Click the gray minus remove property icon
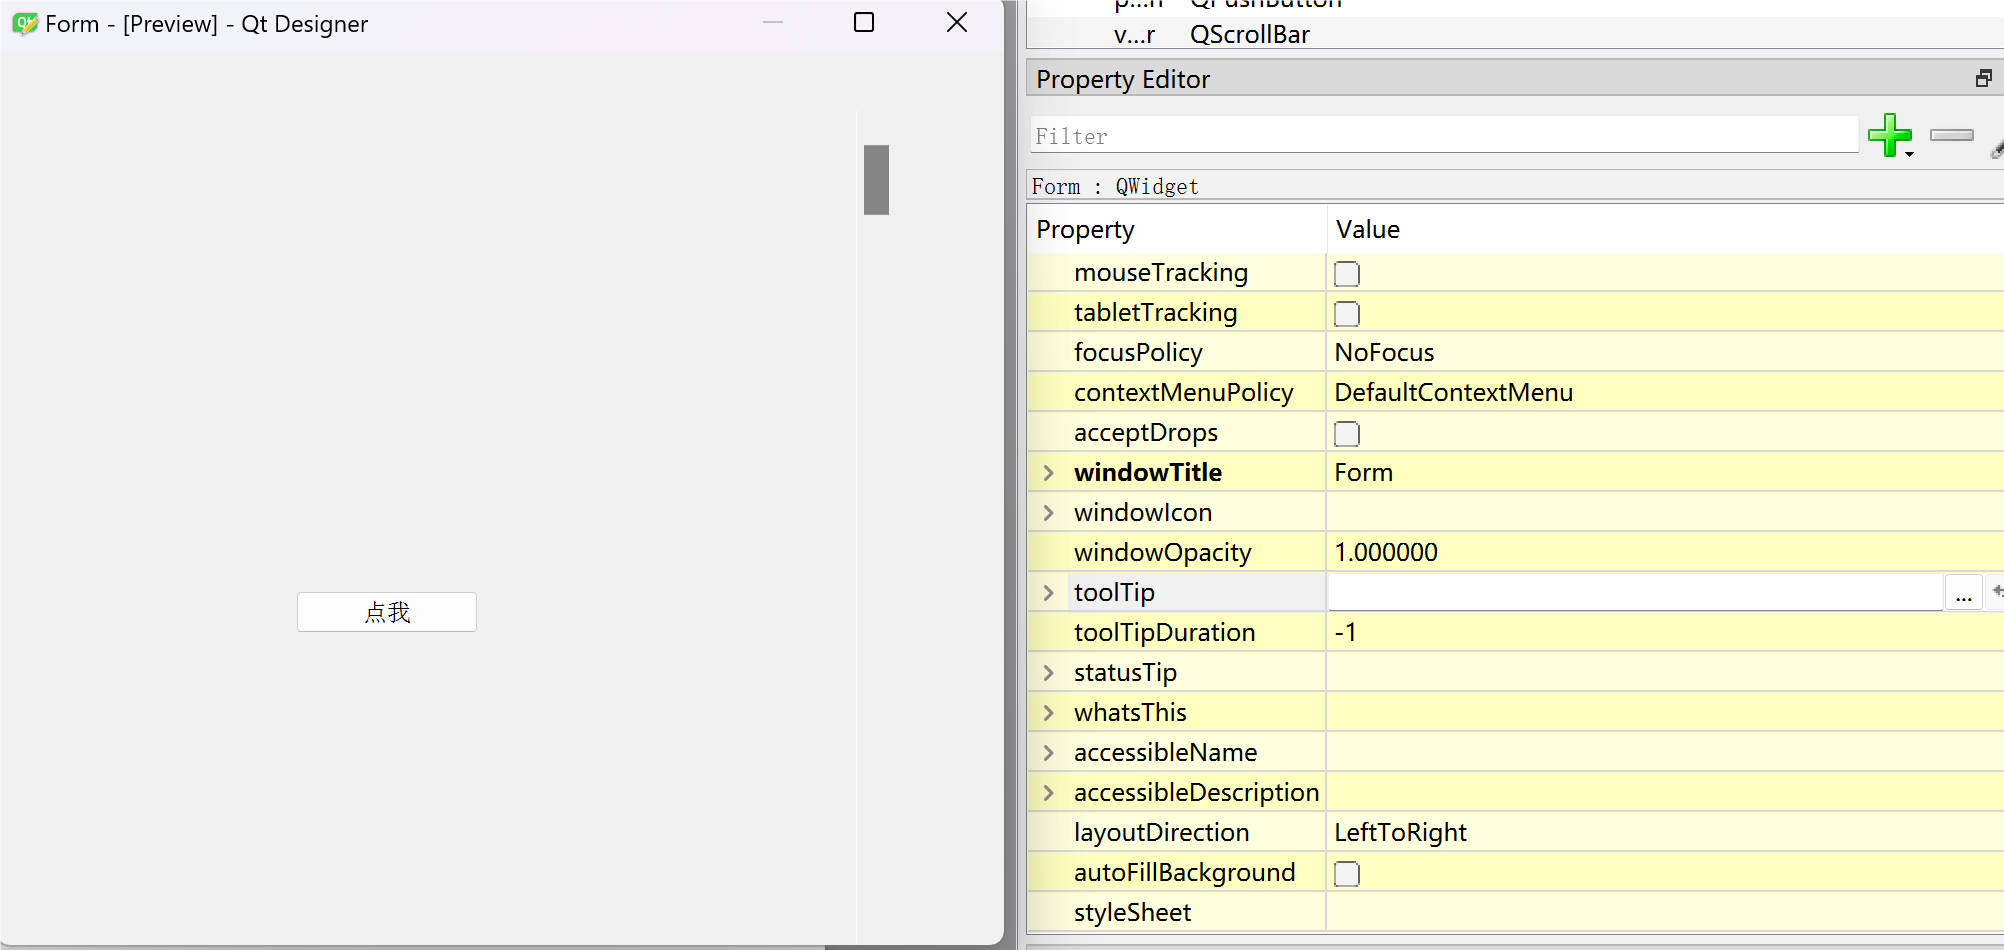Image resolution: width=2004 pixels, height=950 pixels. [x=1951, y=135]
